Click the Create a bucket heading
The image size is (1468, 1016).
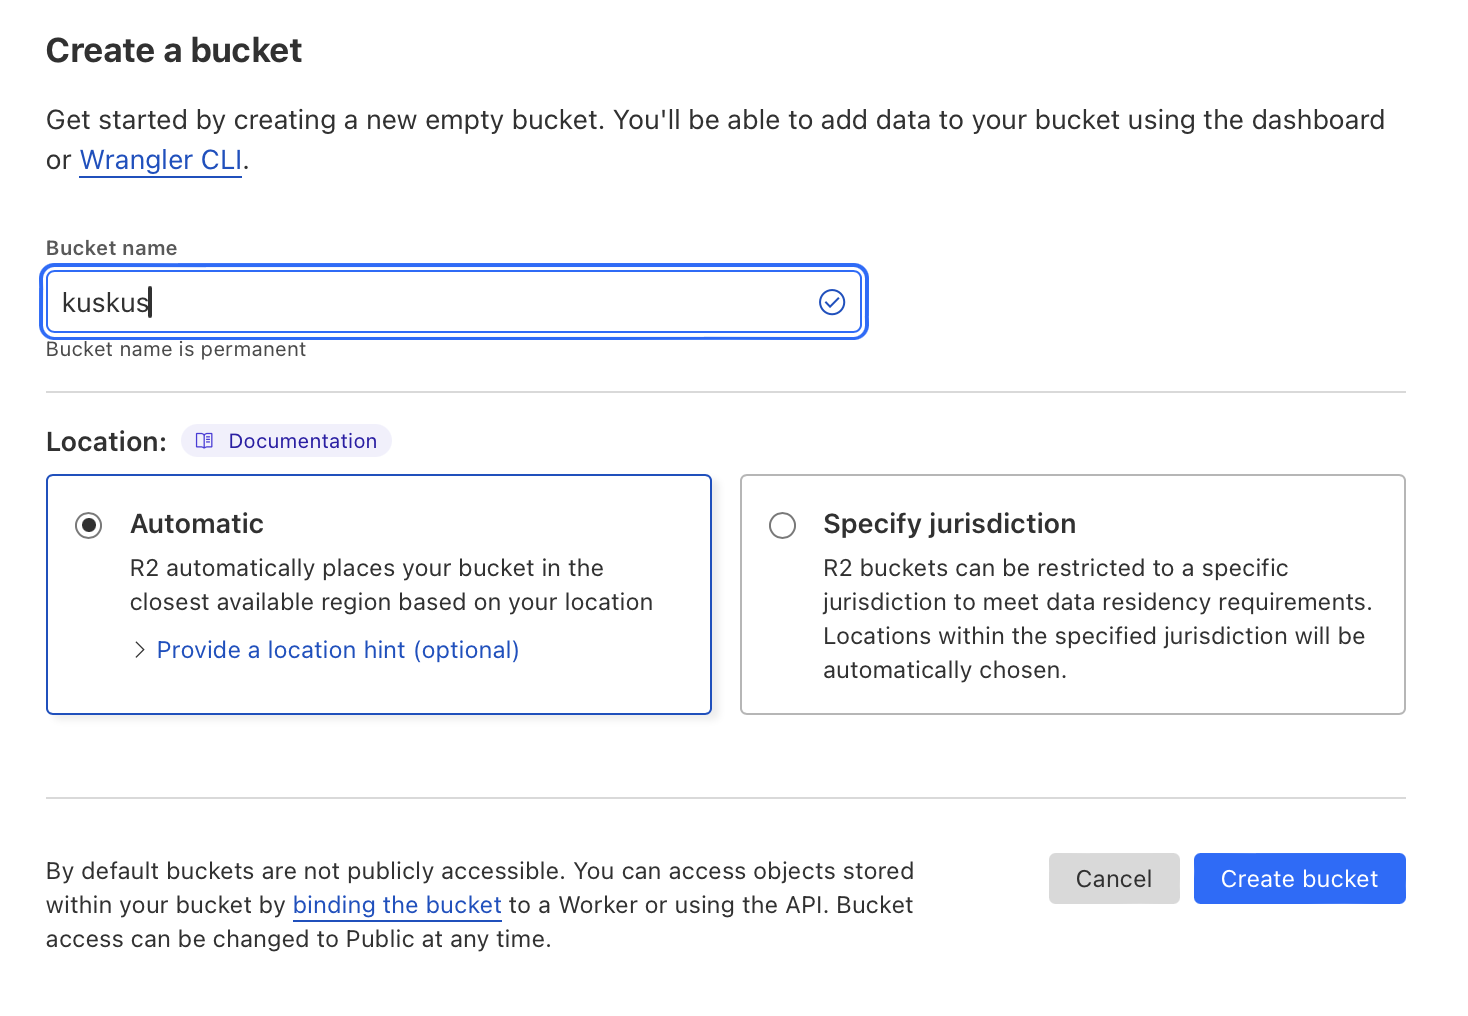174,51
